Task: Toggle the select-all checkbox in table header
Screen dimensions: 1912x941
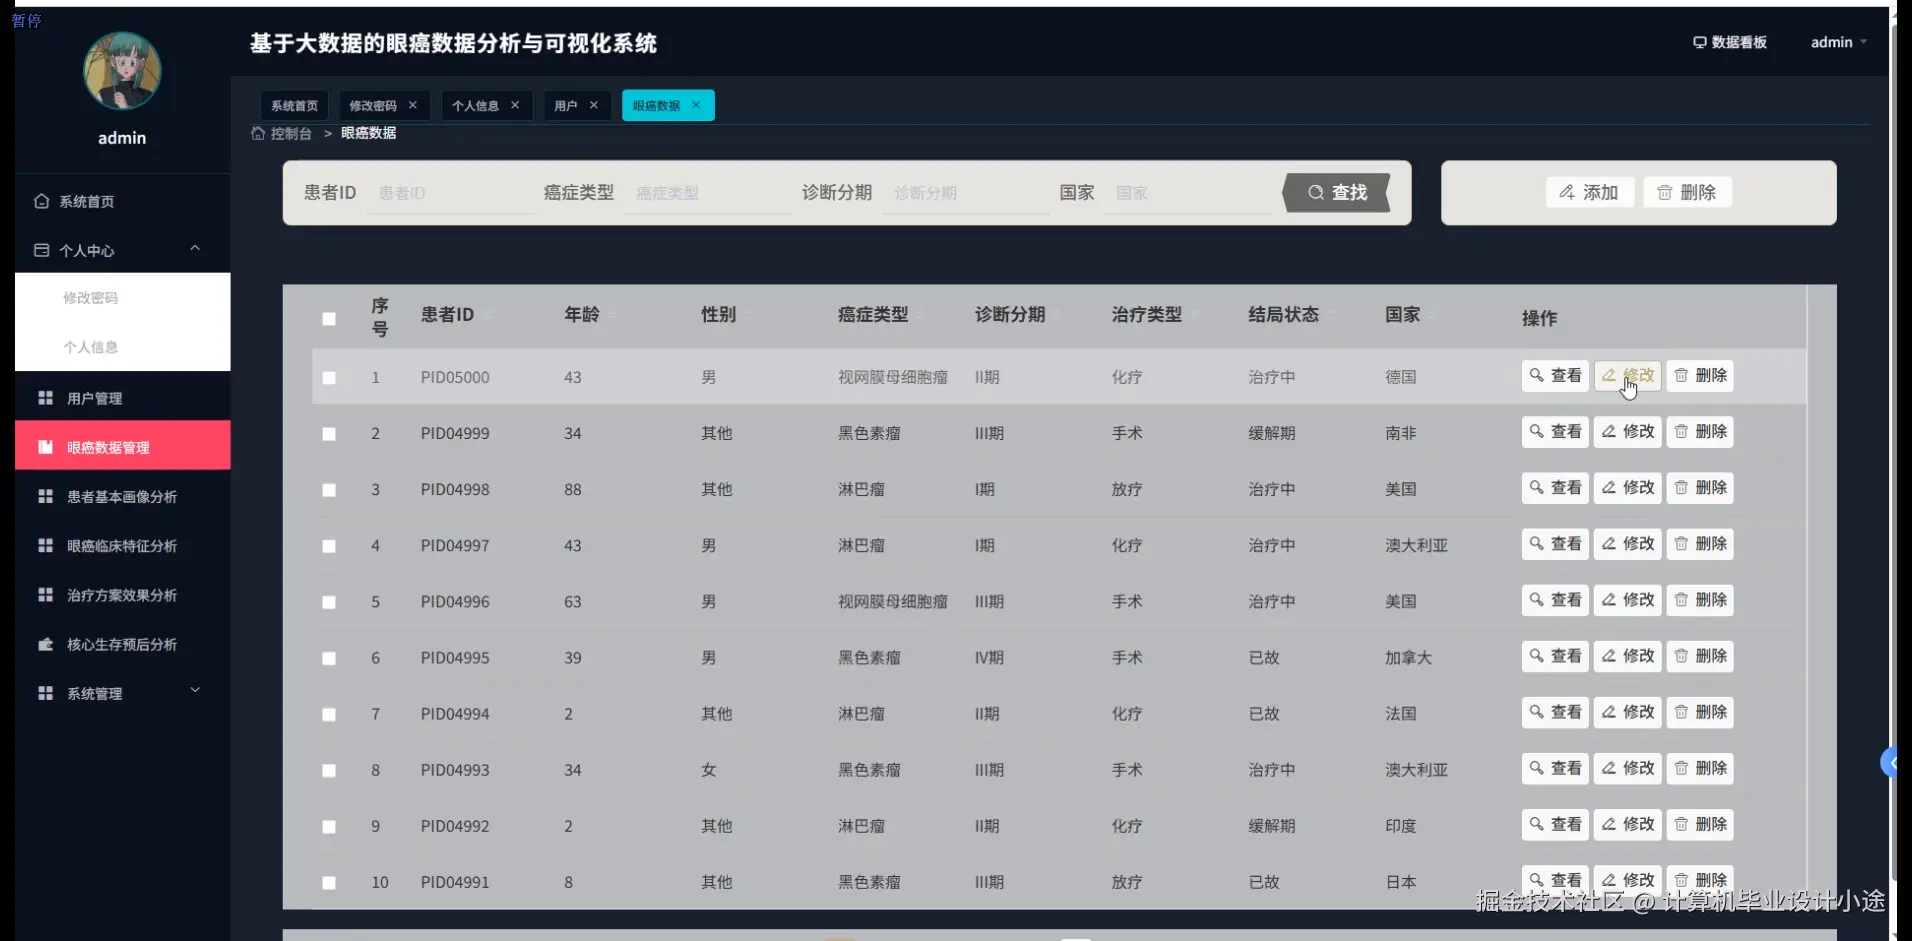Action: 329,319
